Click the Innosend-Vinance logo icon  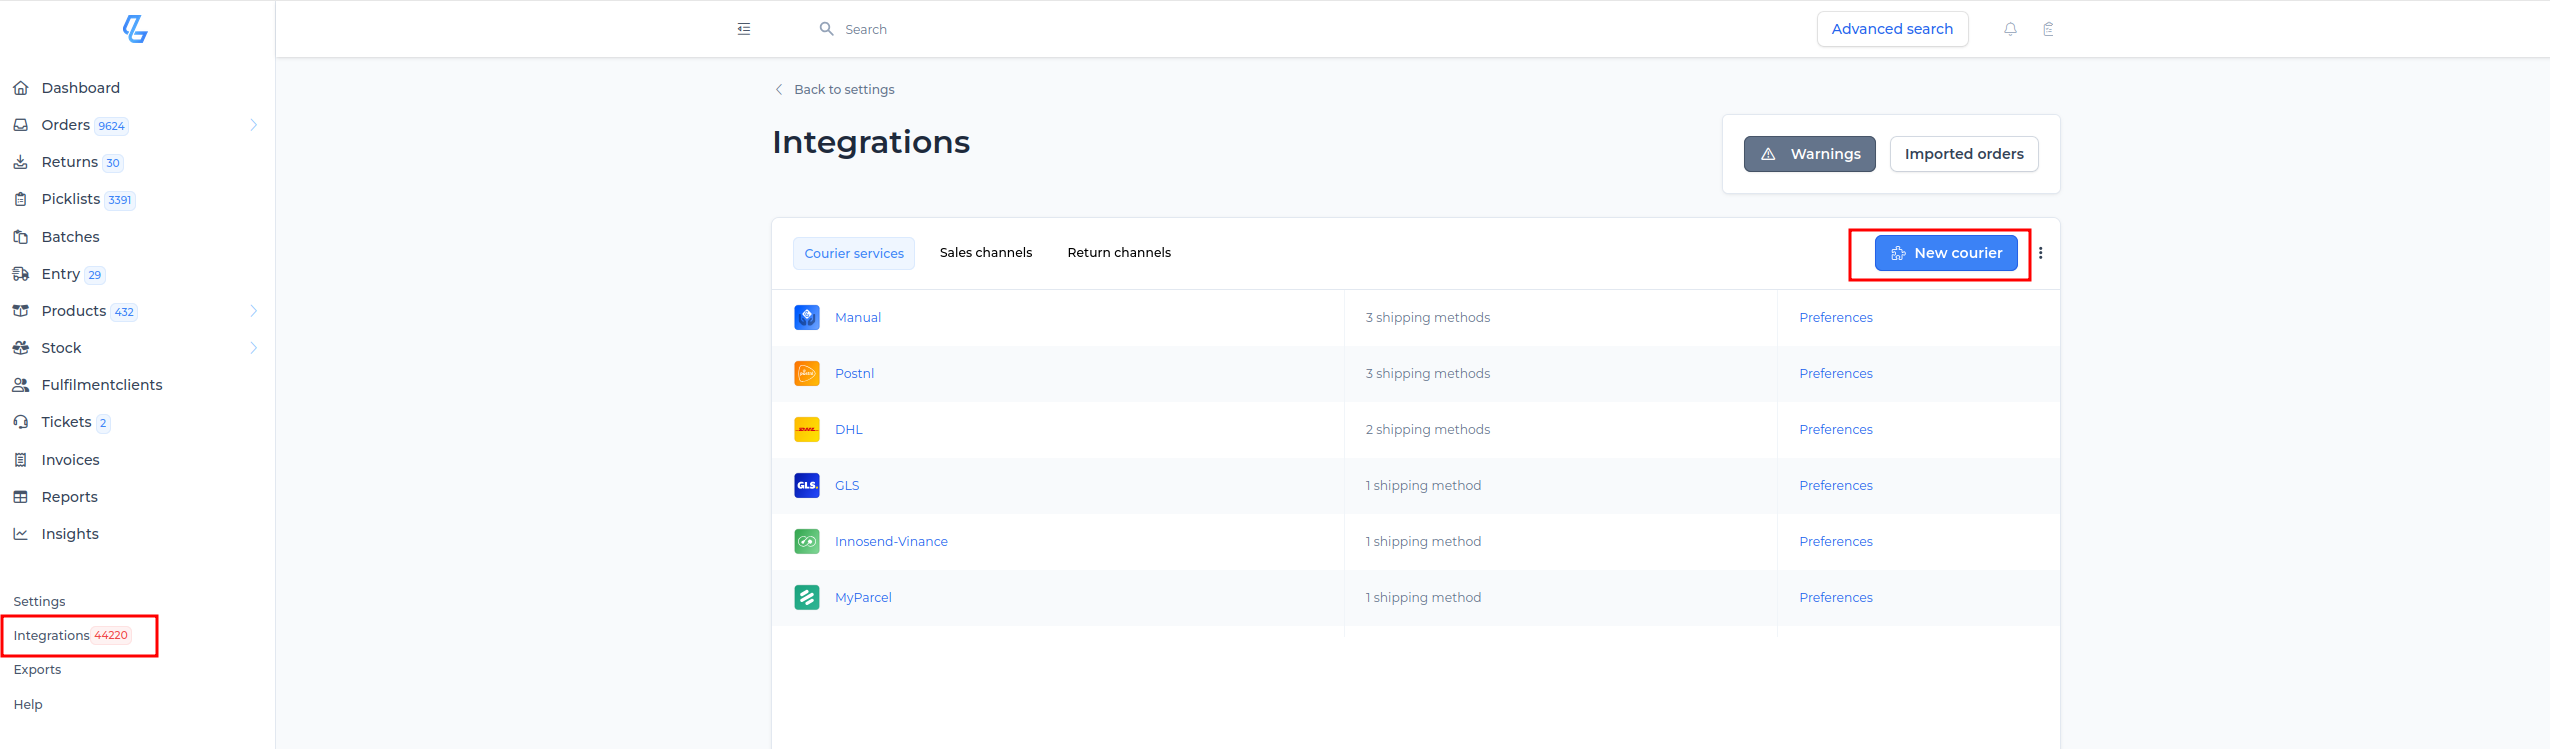[x=807, y=541]
